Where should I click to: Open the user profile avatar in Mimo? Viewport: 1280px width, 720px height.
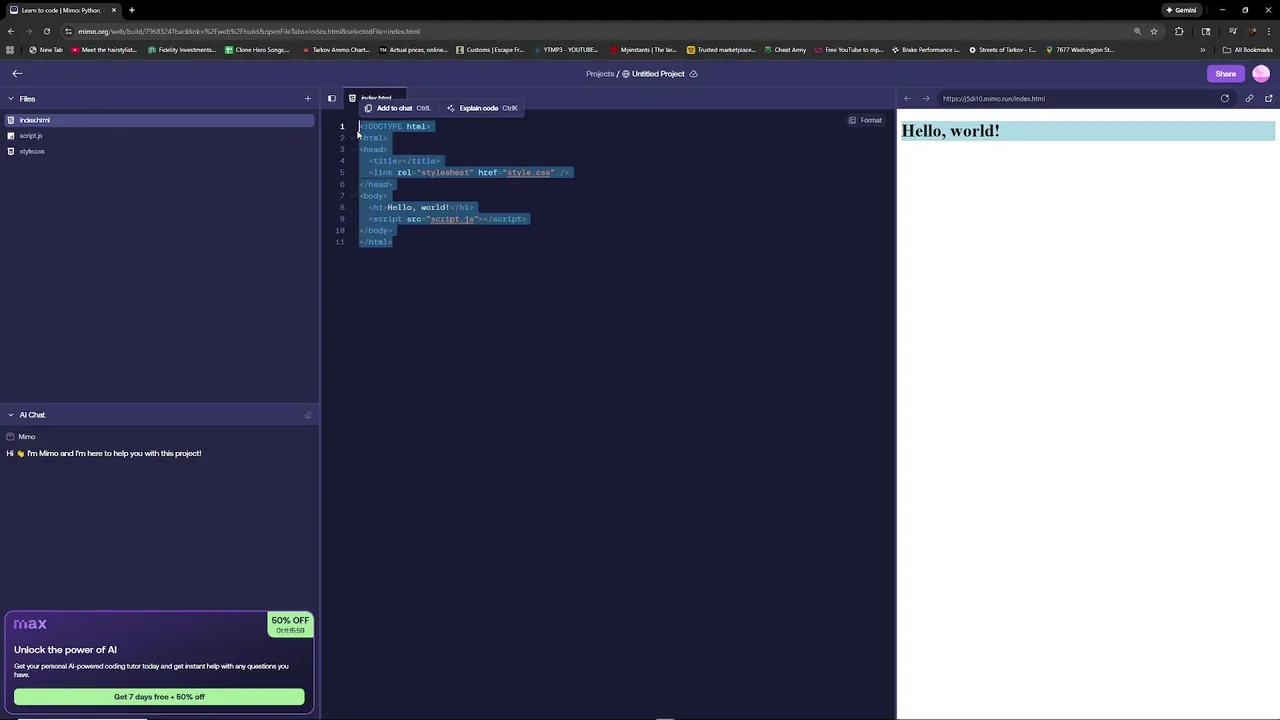[1261, 73]
